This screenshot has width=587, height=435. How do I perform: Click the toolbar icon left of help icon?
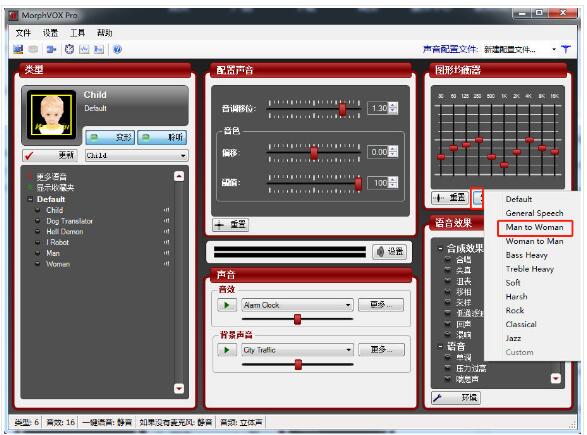click(x=99, y=49)
